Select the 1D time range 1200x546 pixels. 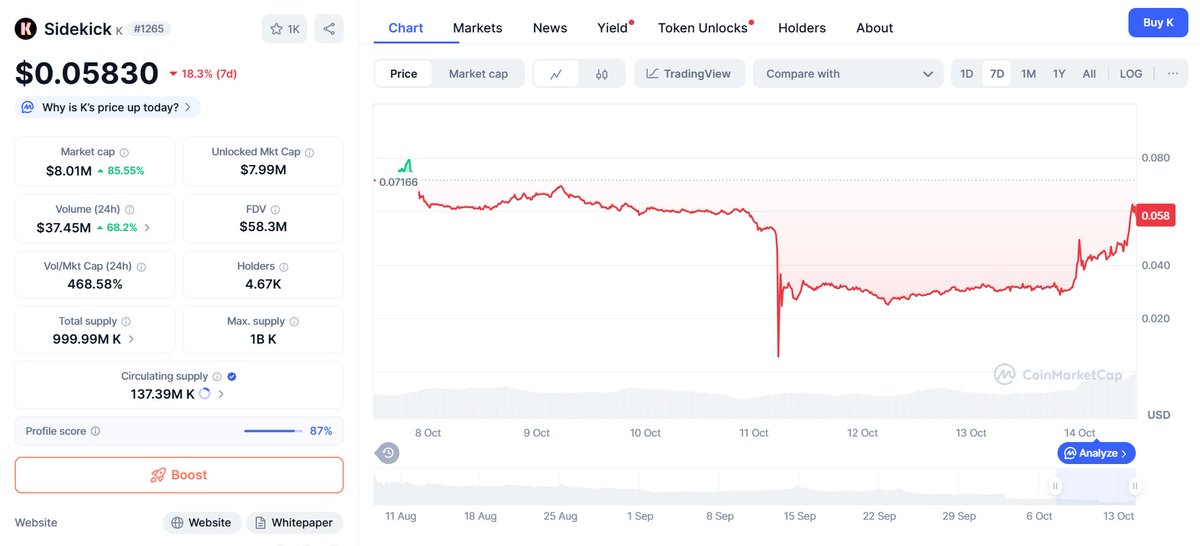coord(966,74)
